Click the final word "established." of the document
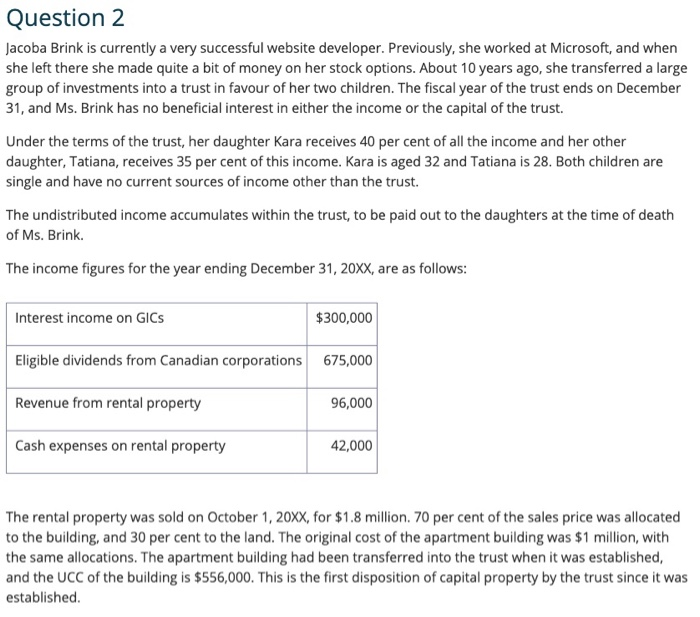 pos(42,598)
